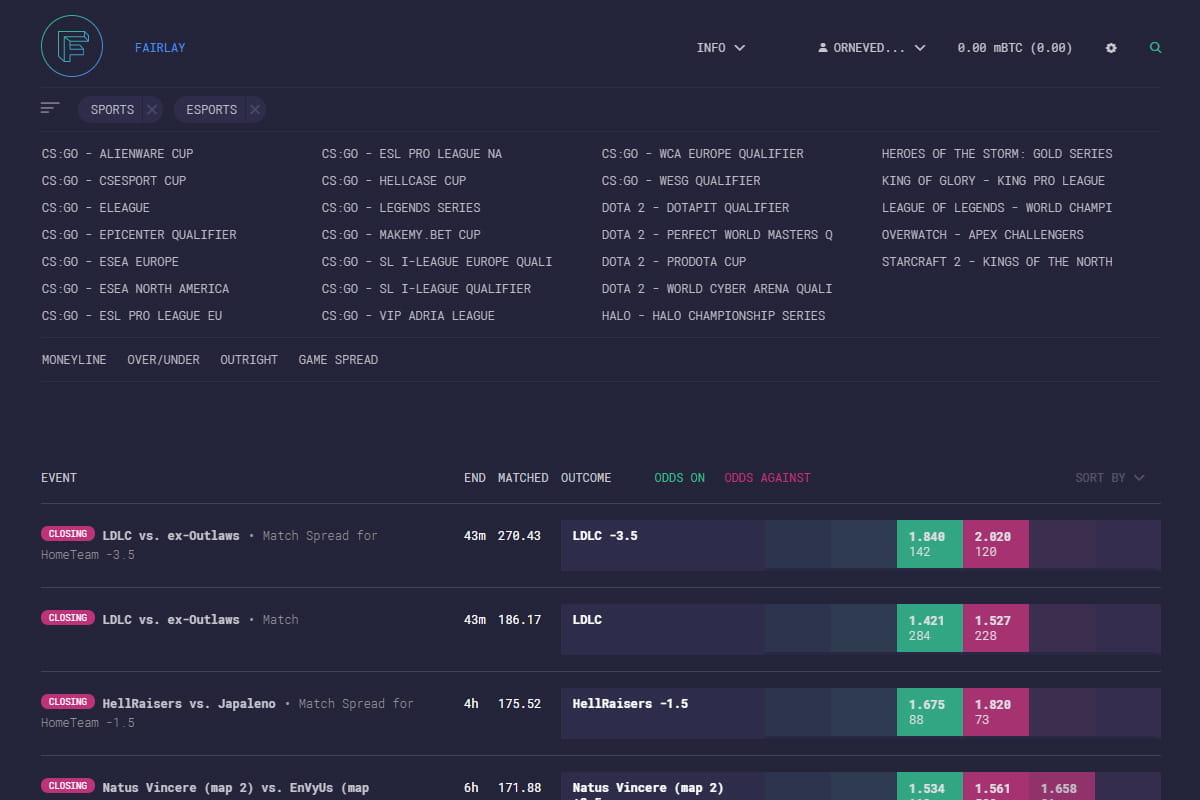Viewport: 1200px width, 800px height.
Task: Remove the SPORTS filter chip
Action: pos(151,110)
